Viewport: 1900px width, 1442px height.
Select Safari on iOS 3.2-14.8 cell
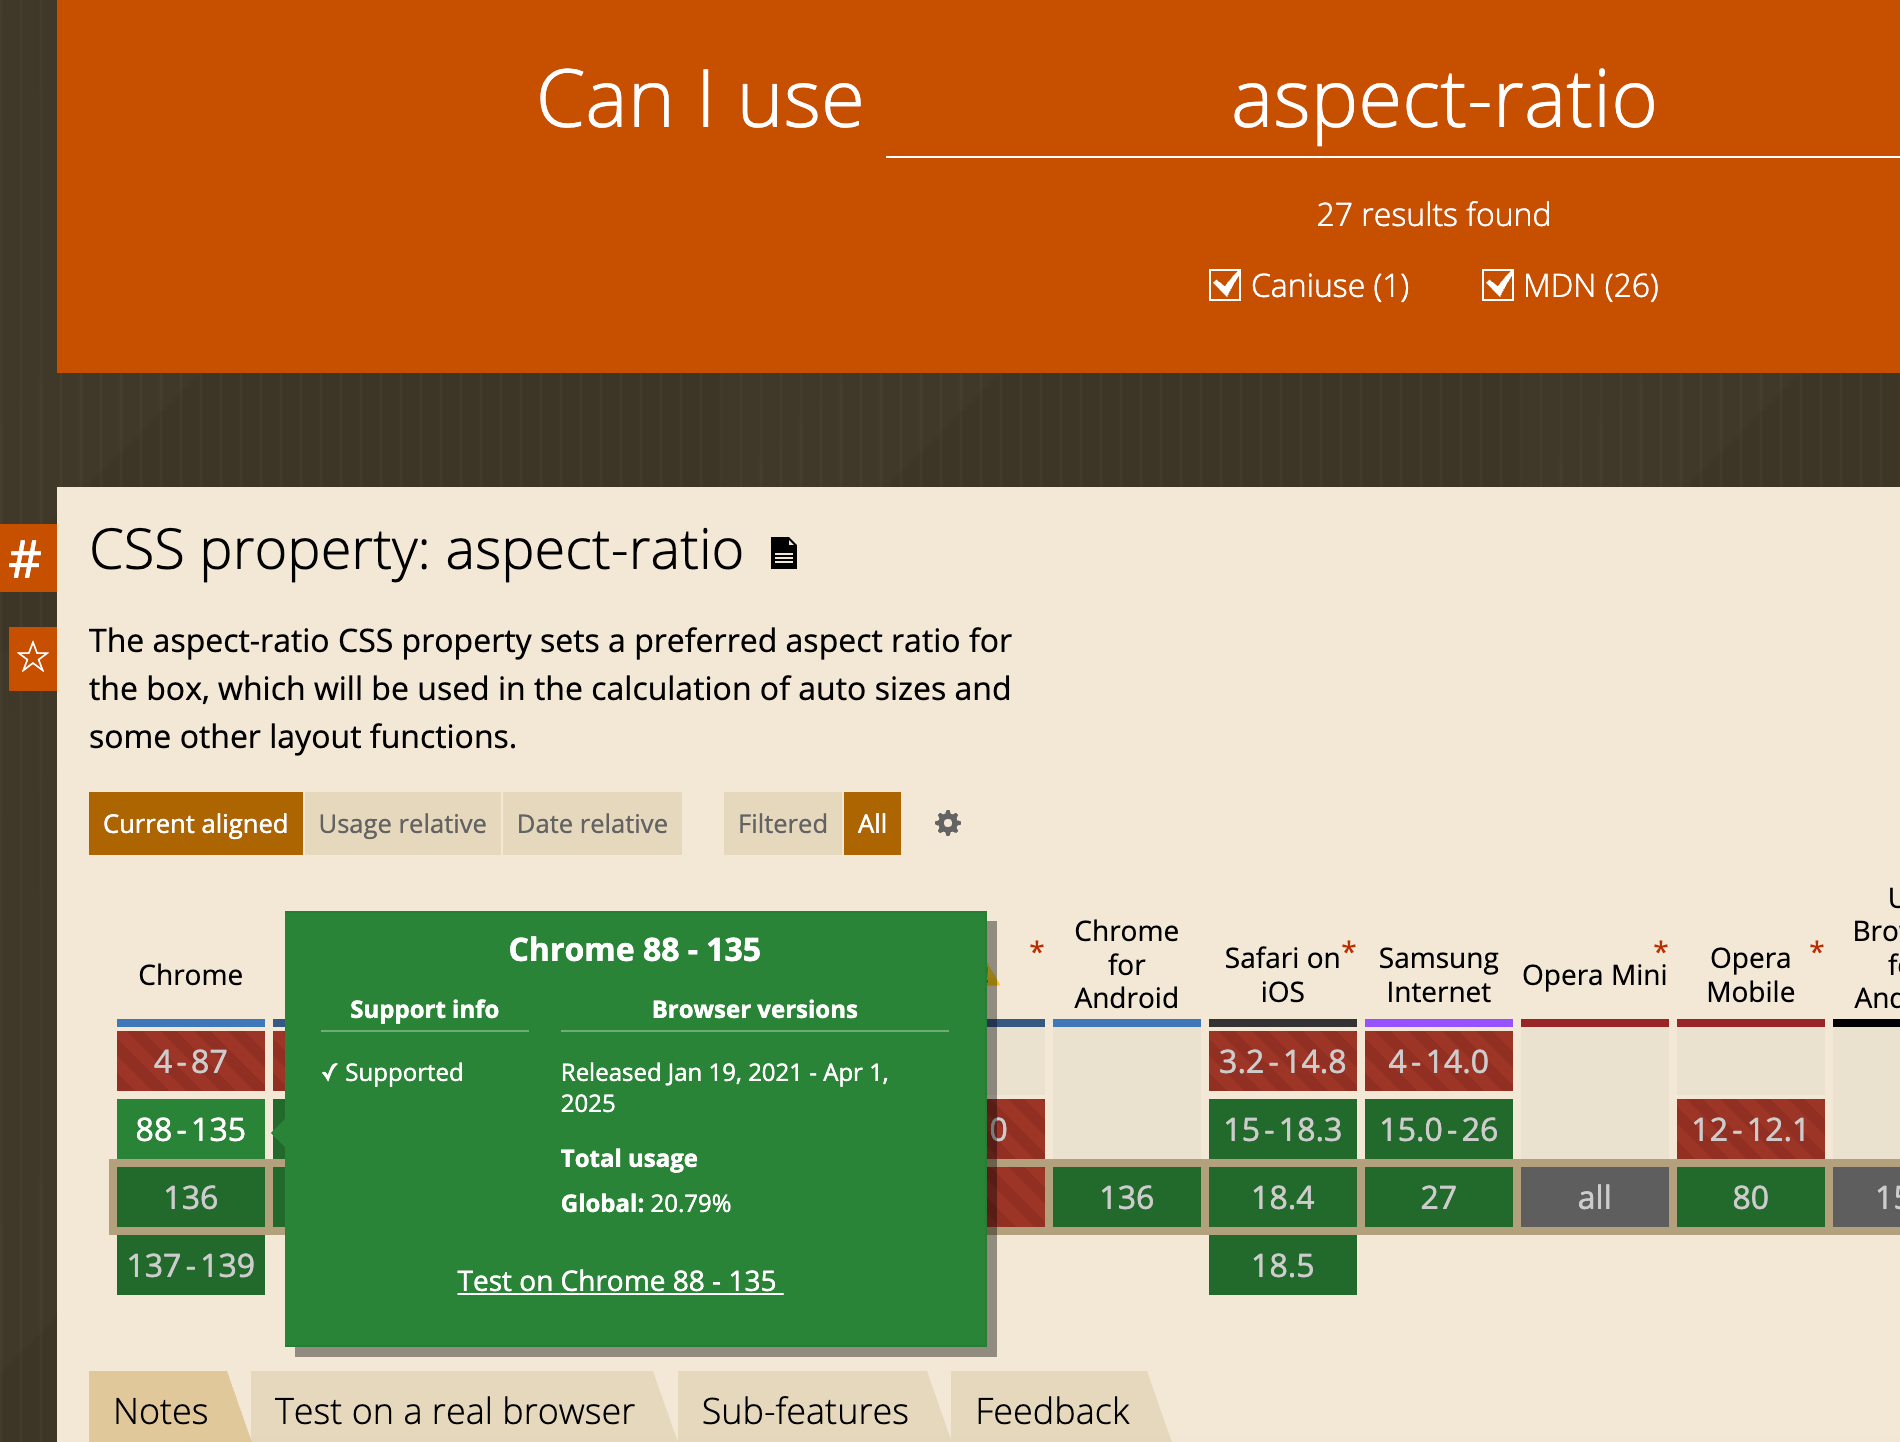(x=1283, y=1061)
